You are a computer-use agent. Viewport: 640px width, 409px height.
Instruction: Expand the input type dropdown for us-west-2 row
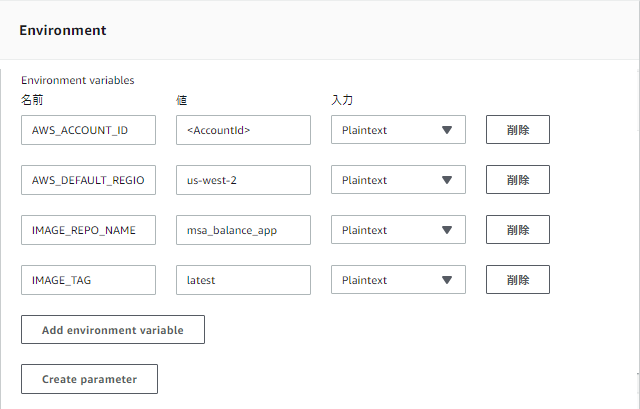click(398, 180)
